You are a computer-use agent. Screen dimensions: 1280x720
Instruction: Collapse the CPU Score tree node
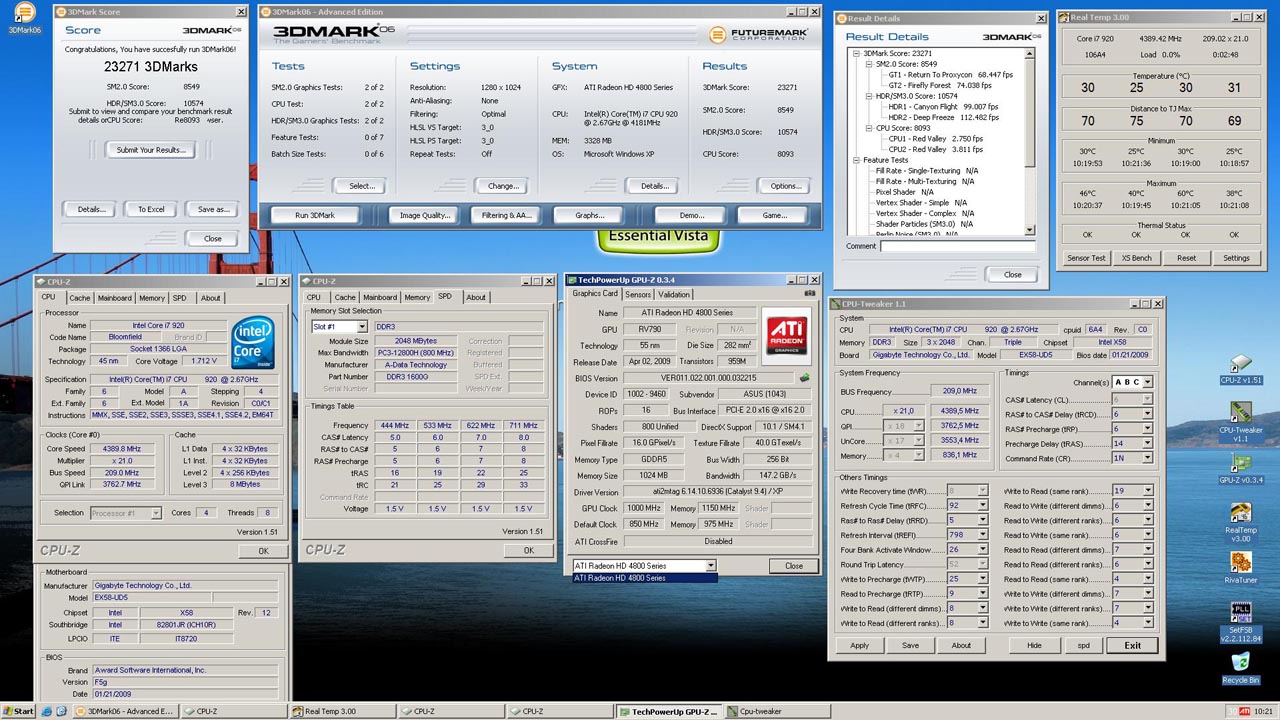point(869,128)
